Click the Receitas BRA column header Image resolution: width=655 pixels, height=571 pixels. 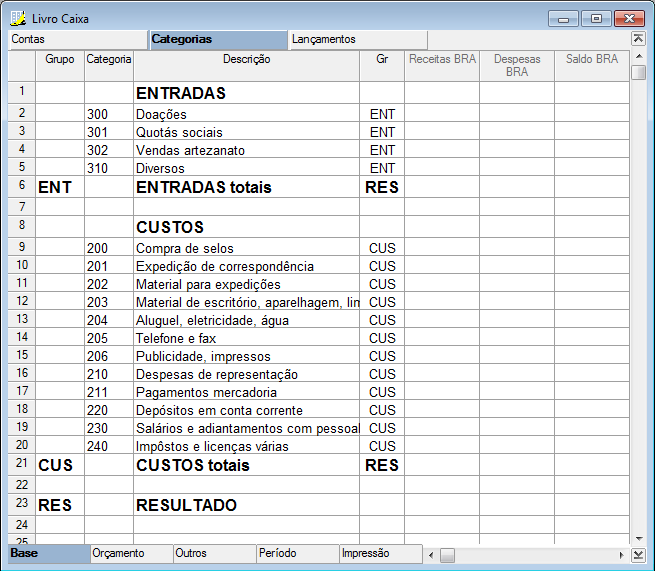coord(441,59)
